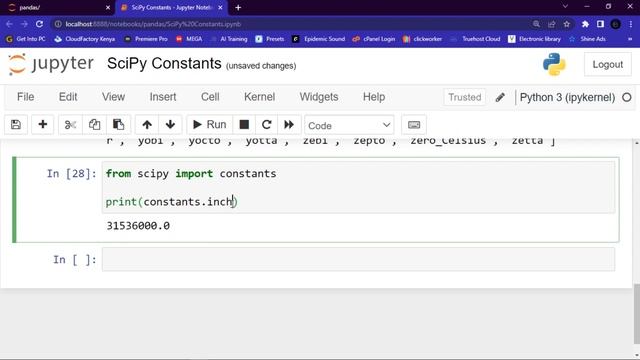Click the Python 3 (ipykernel) label
Screen dimensions: 640x360
coord(567,98)
